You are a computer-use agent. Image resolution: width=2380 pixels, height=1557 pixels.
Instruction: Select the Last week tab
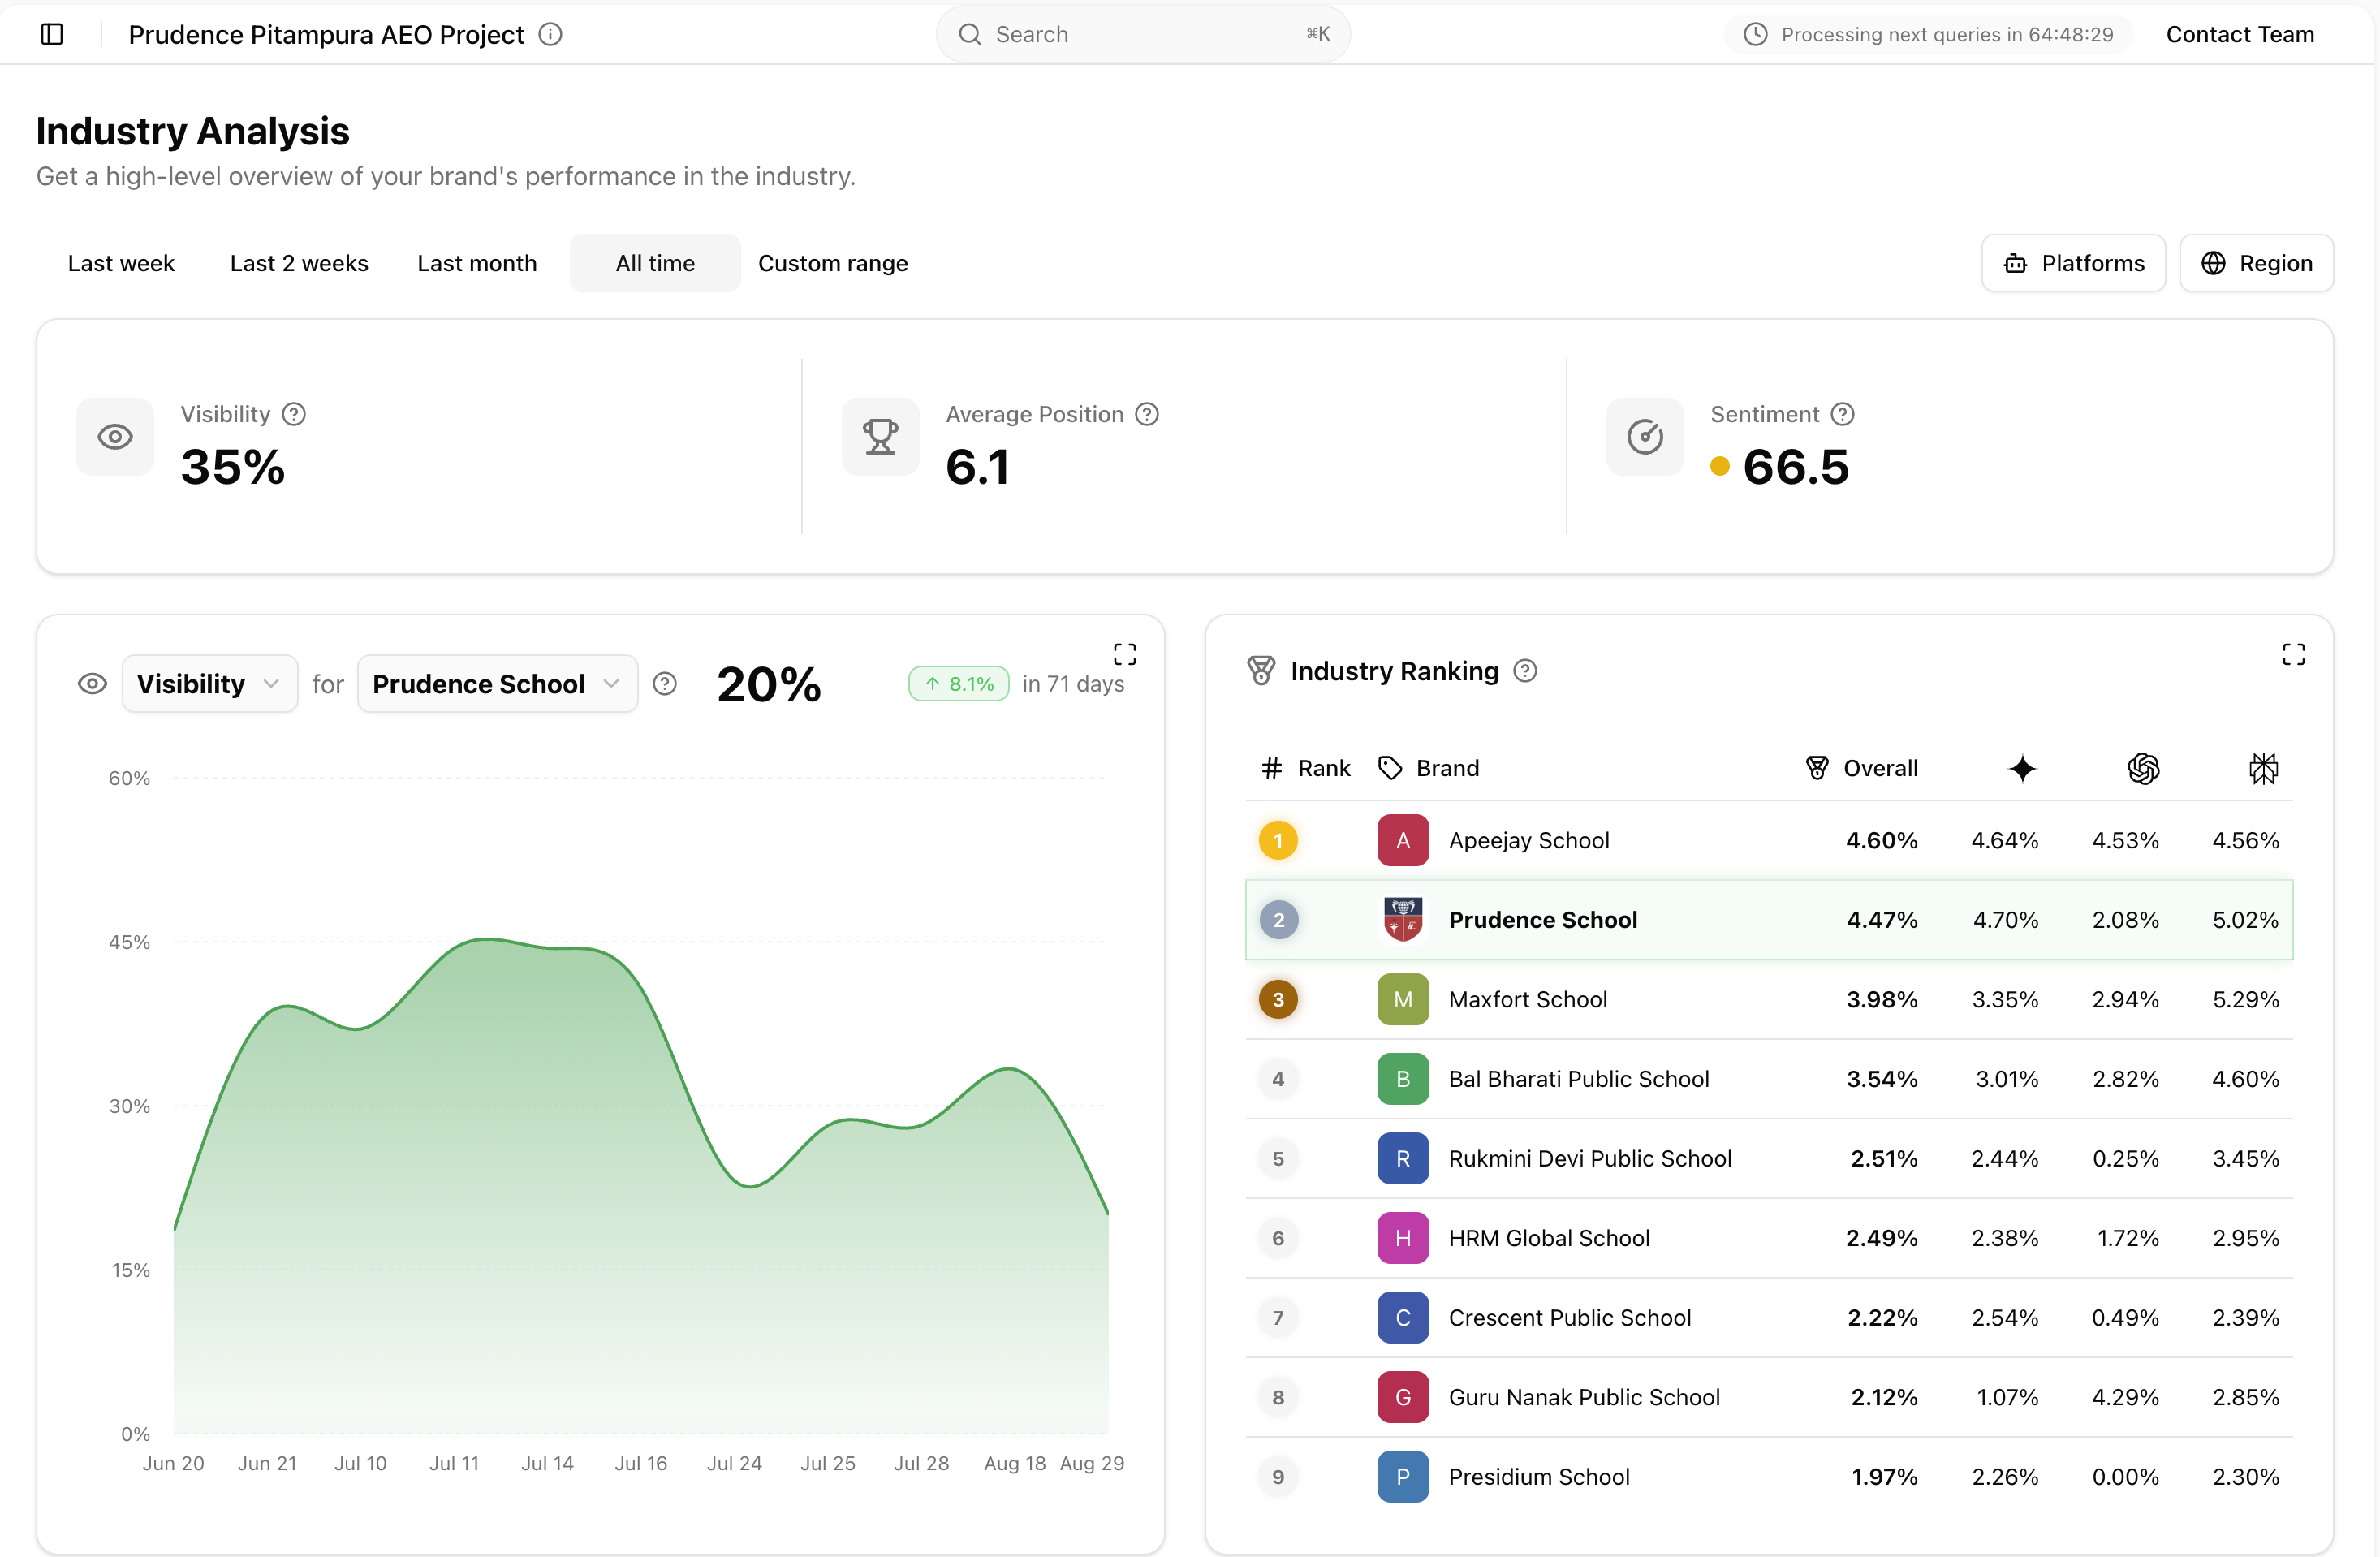(x=121, y=263)
